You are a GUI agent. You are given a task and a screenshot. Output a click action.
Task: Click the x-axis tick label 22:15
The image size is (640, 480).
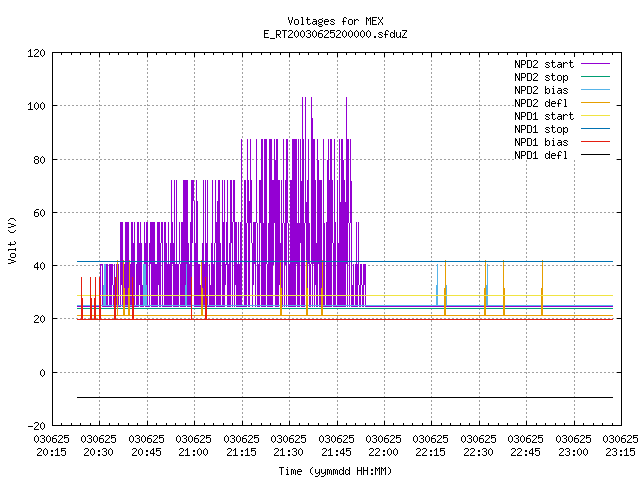431,452
